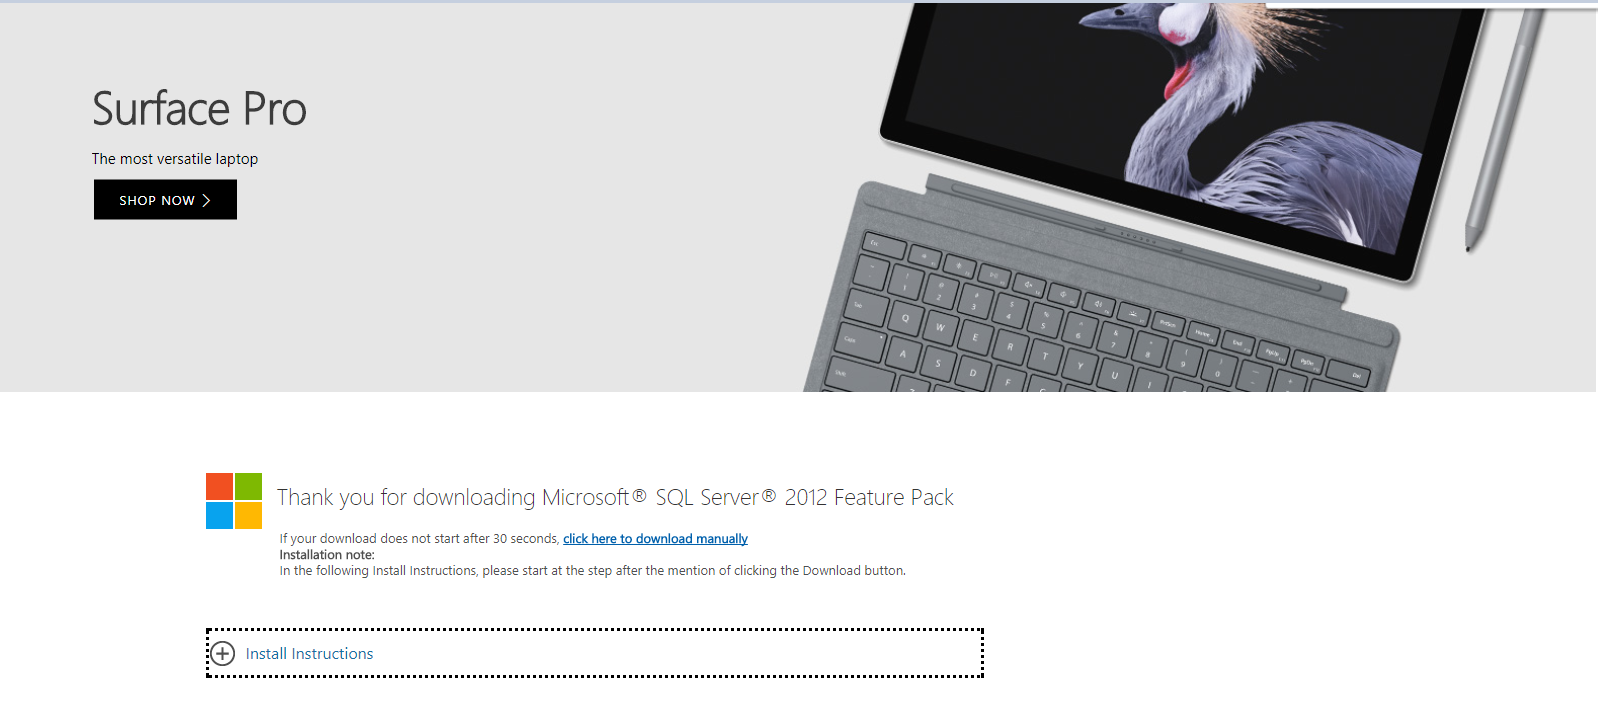Click the chevron arrow inside SHOP NOW
Viewport: 1598px width, 713px height.
(206, 200)
